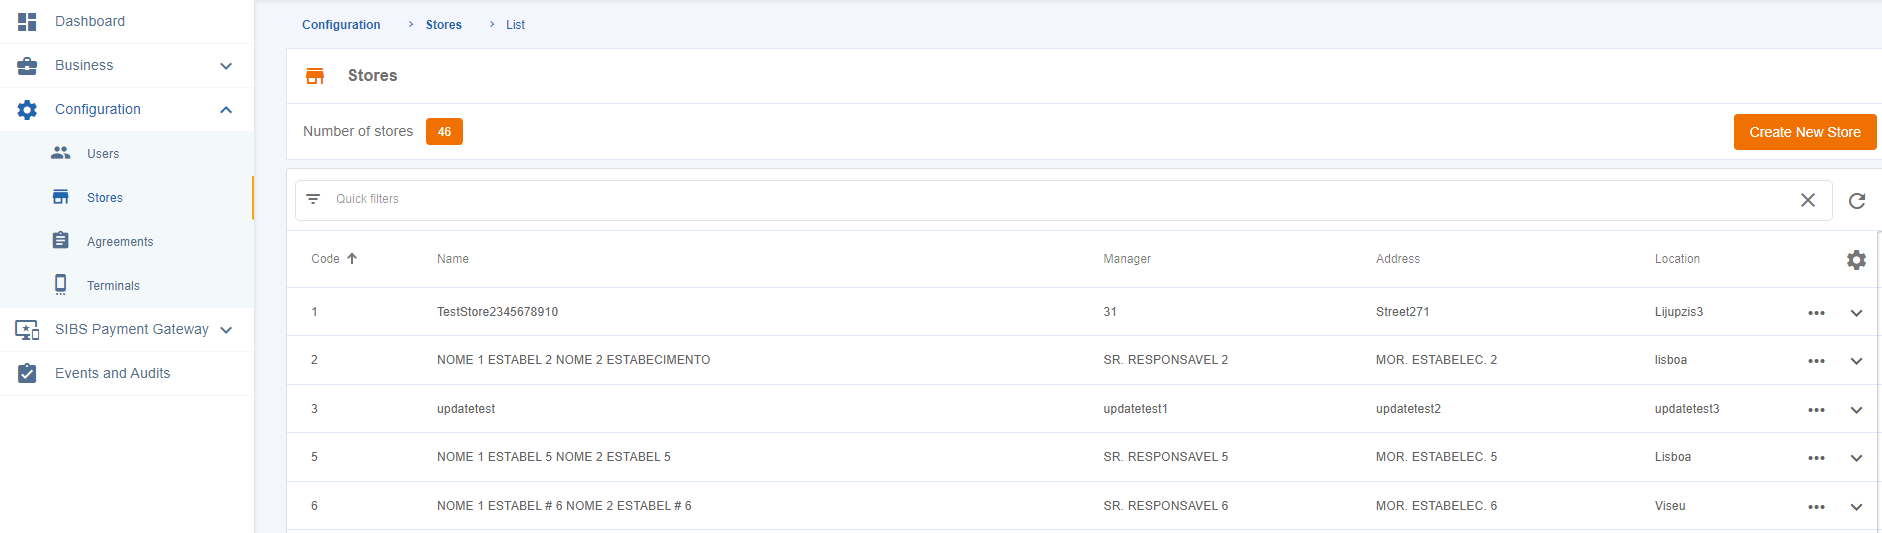Viewport: 1882px width, 533px height.
Task: Open three-dot actions menu for updatetest store
Action: [1816, 410]
